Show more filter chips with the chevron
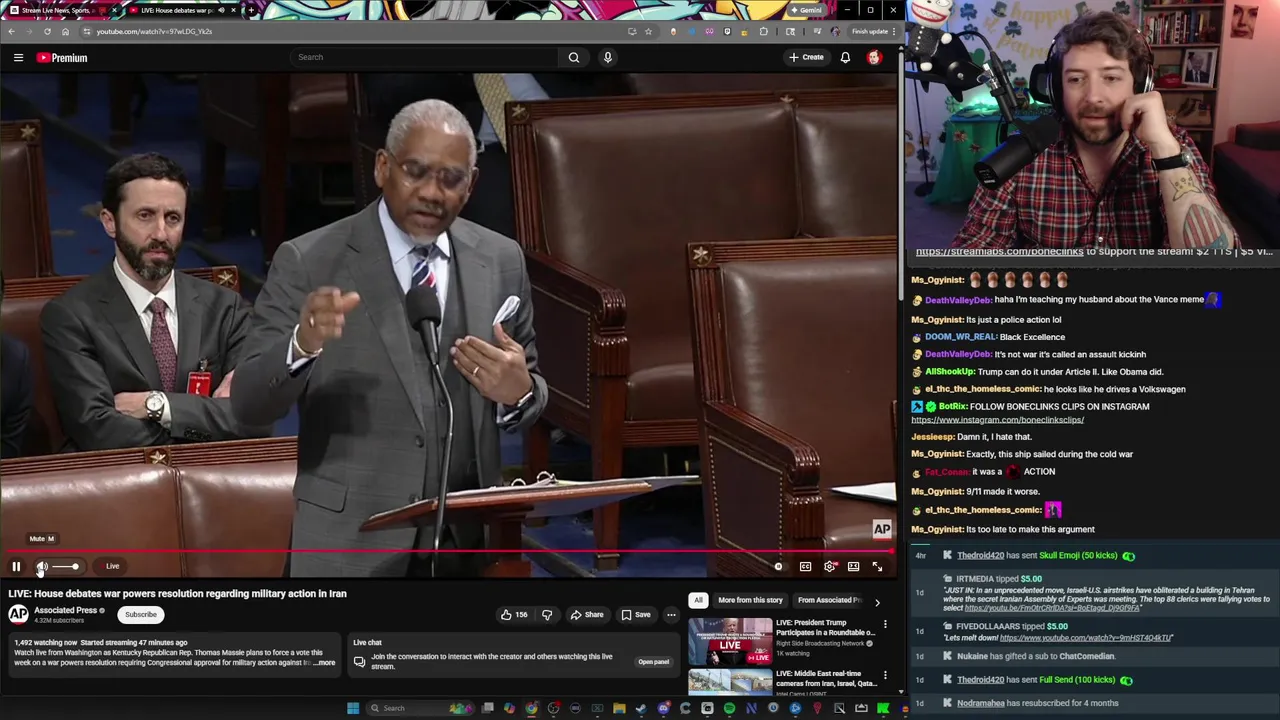 coord(877,601)
